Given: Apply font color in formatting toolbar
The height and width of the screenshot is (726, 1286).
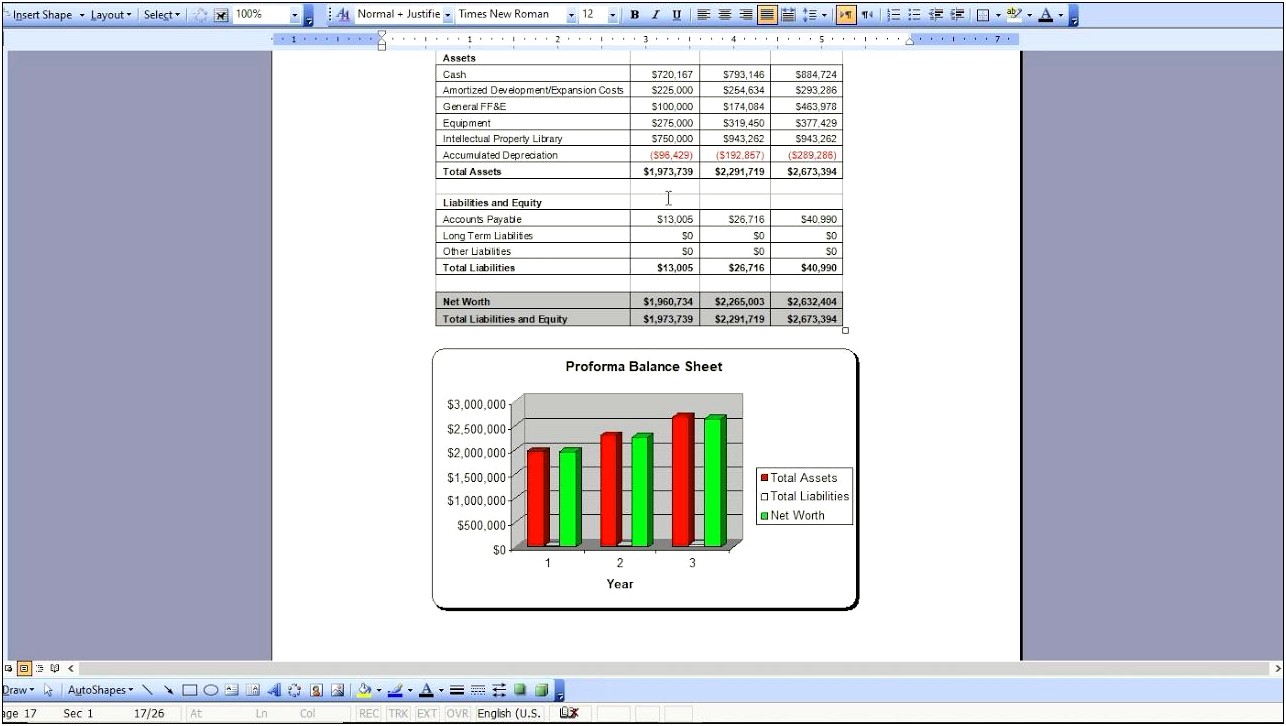Looking at the screenshot, I should coord(1046,15).
